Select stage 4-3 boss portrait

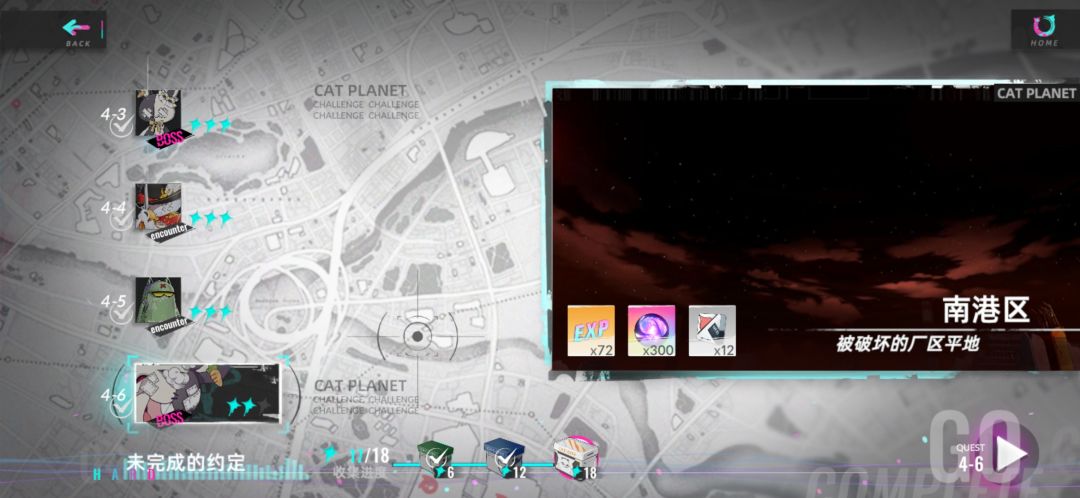[158, 113]
